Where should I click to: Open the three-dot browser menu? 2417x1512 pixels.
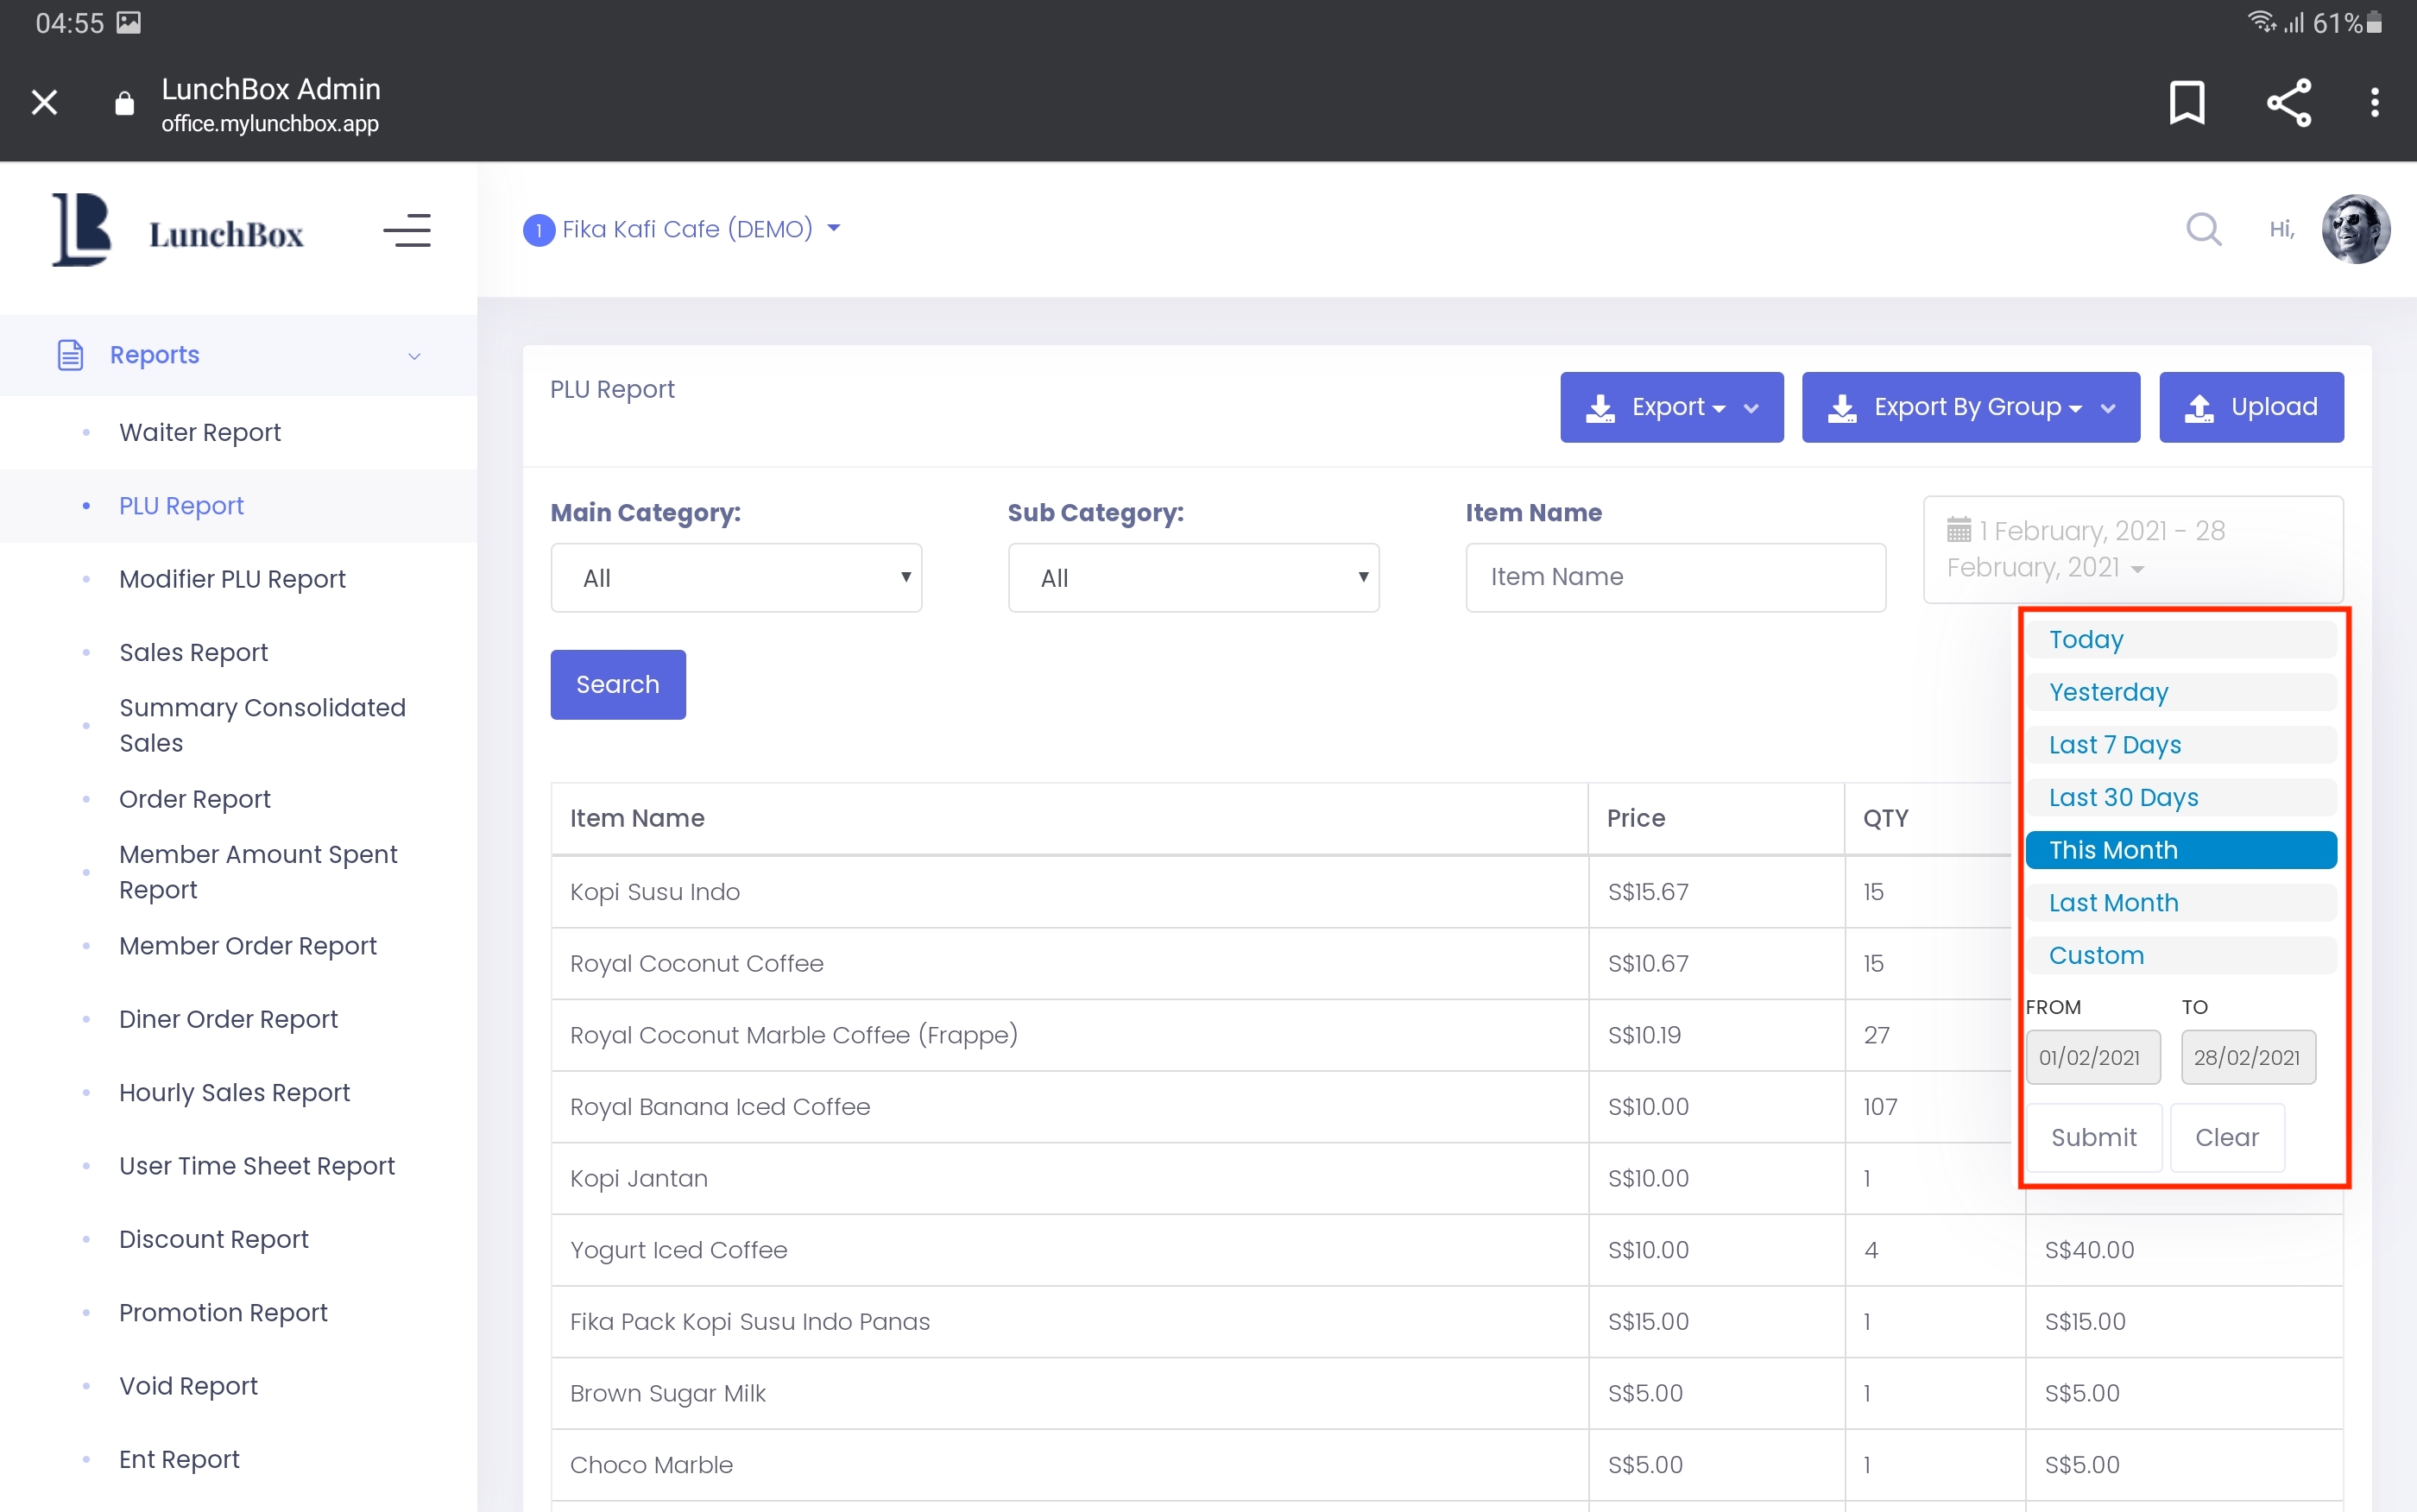click(x=2374, y=102)
